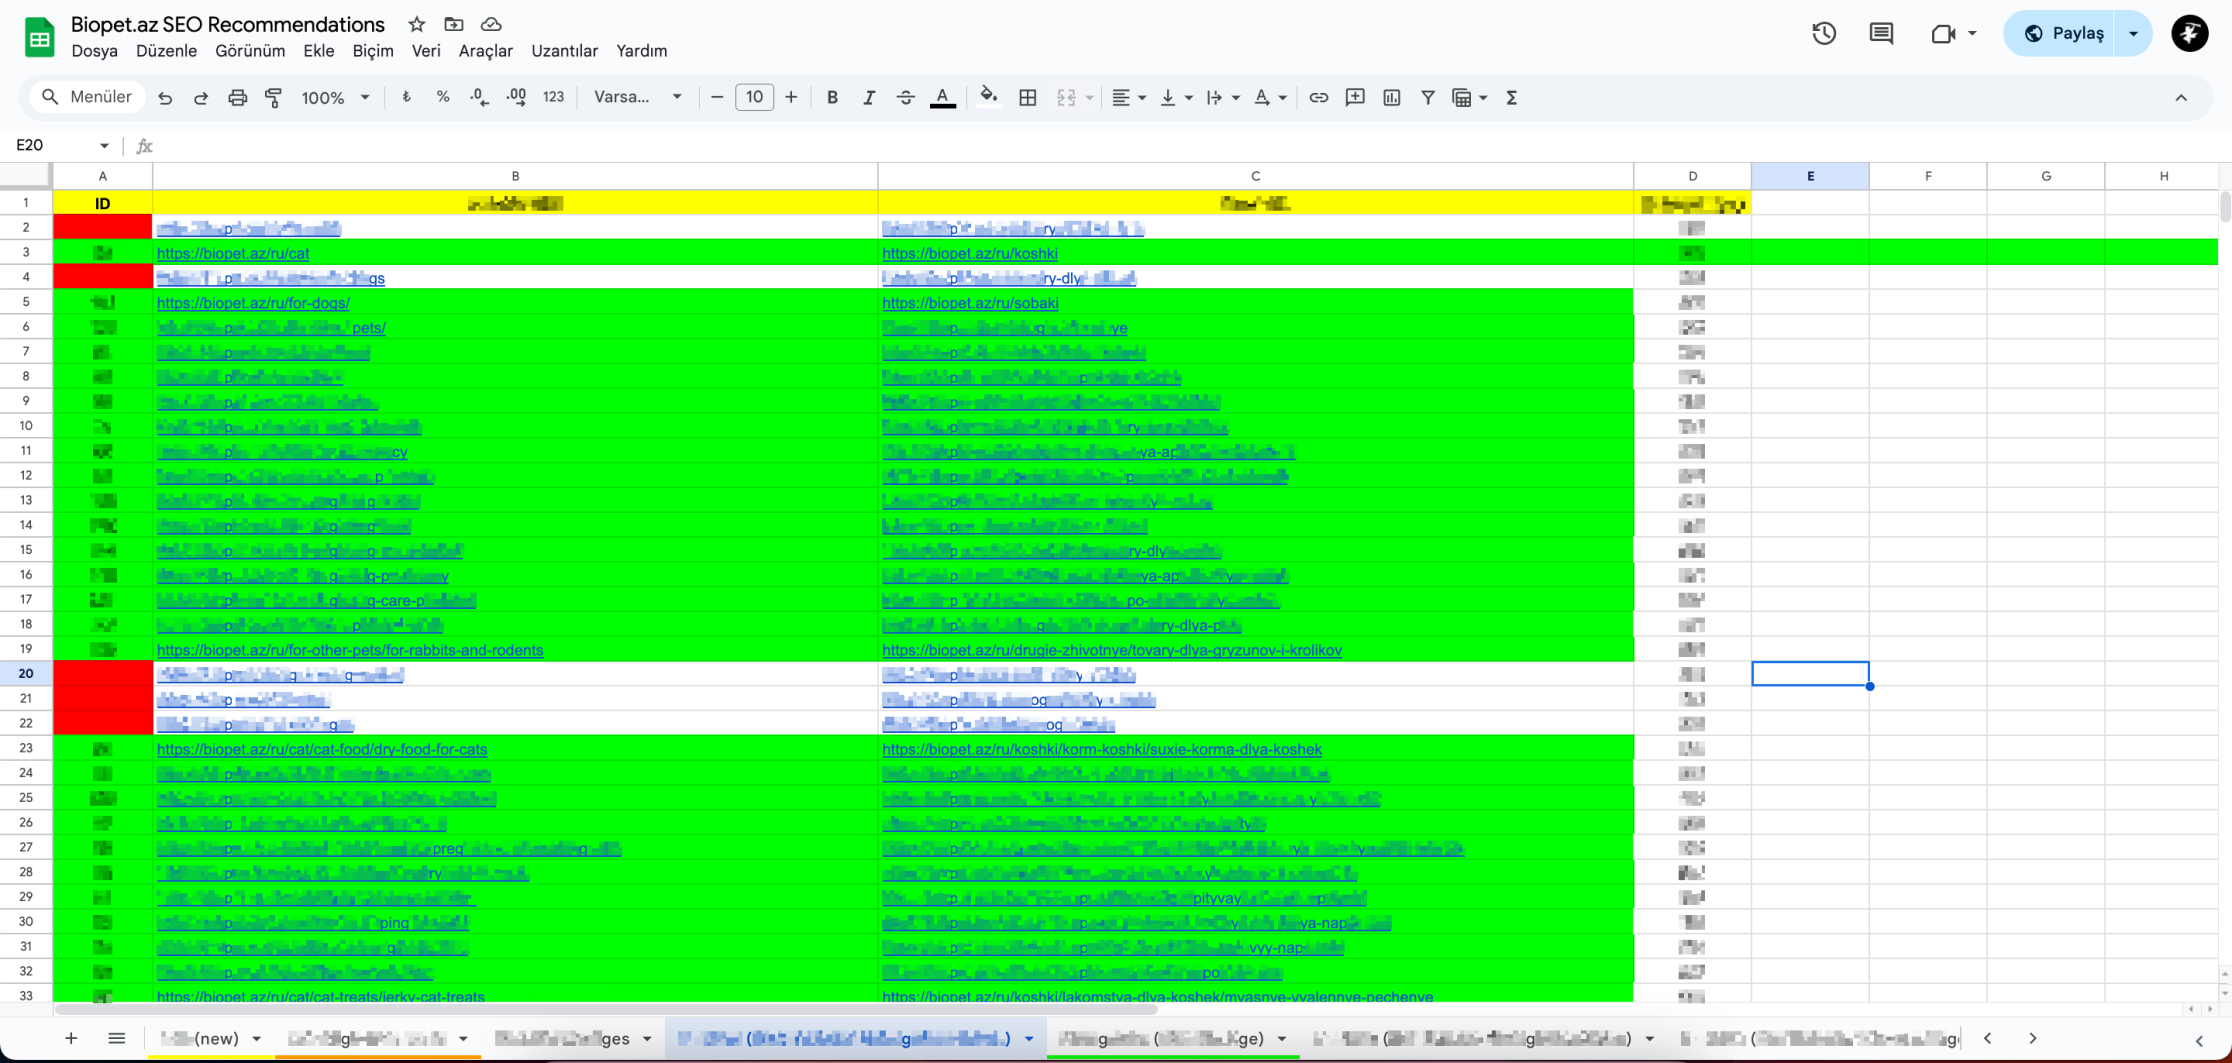Open the comments panel
Viewport: 2232px width, 1063px height.
click(x=1881, y=33)
